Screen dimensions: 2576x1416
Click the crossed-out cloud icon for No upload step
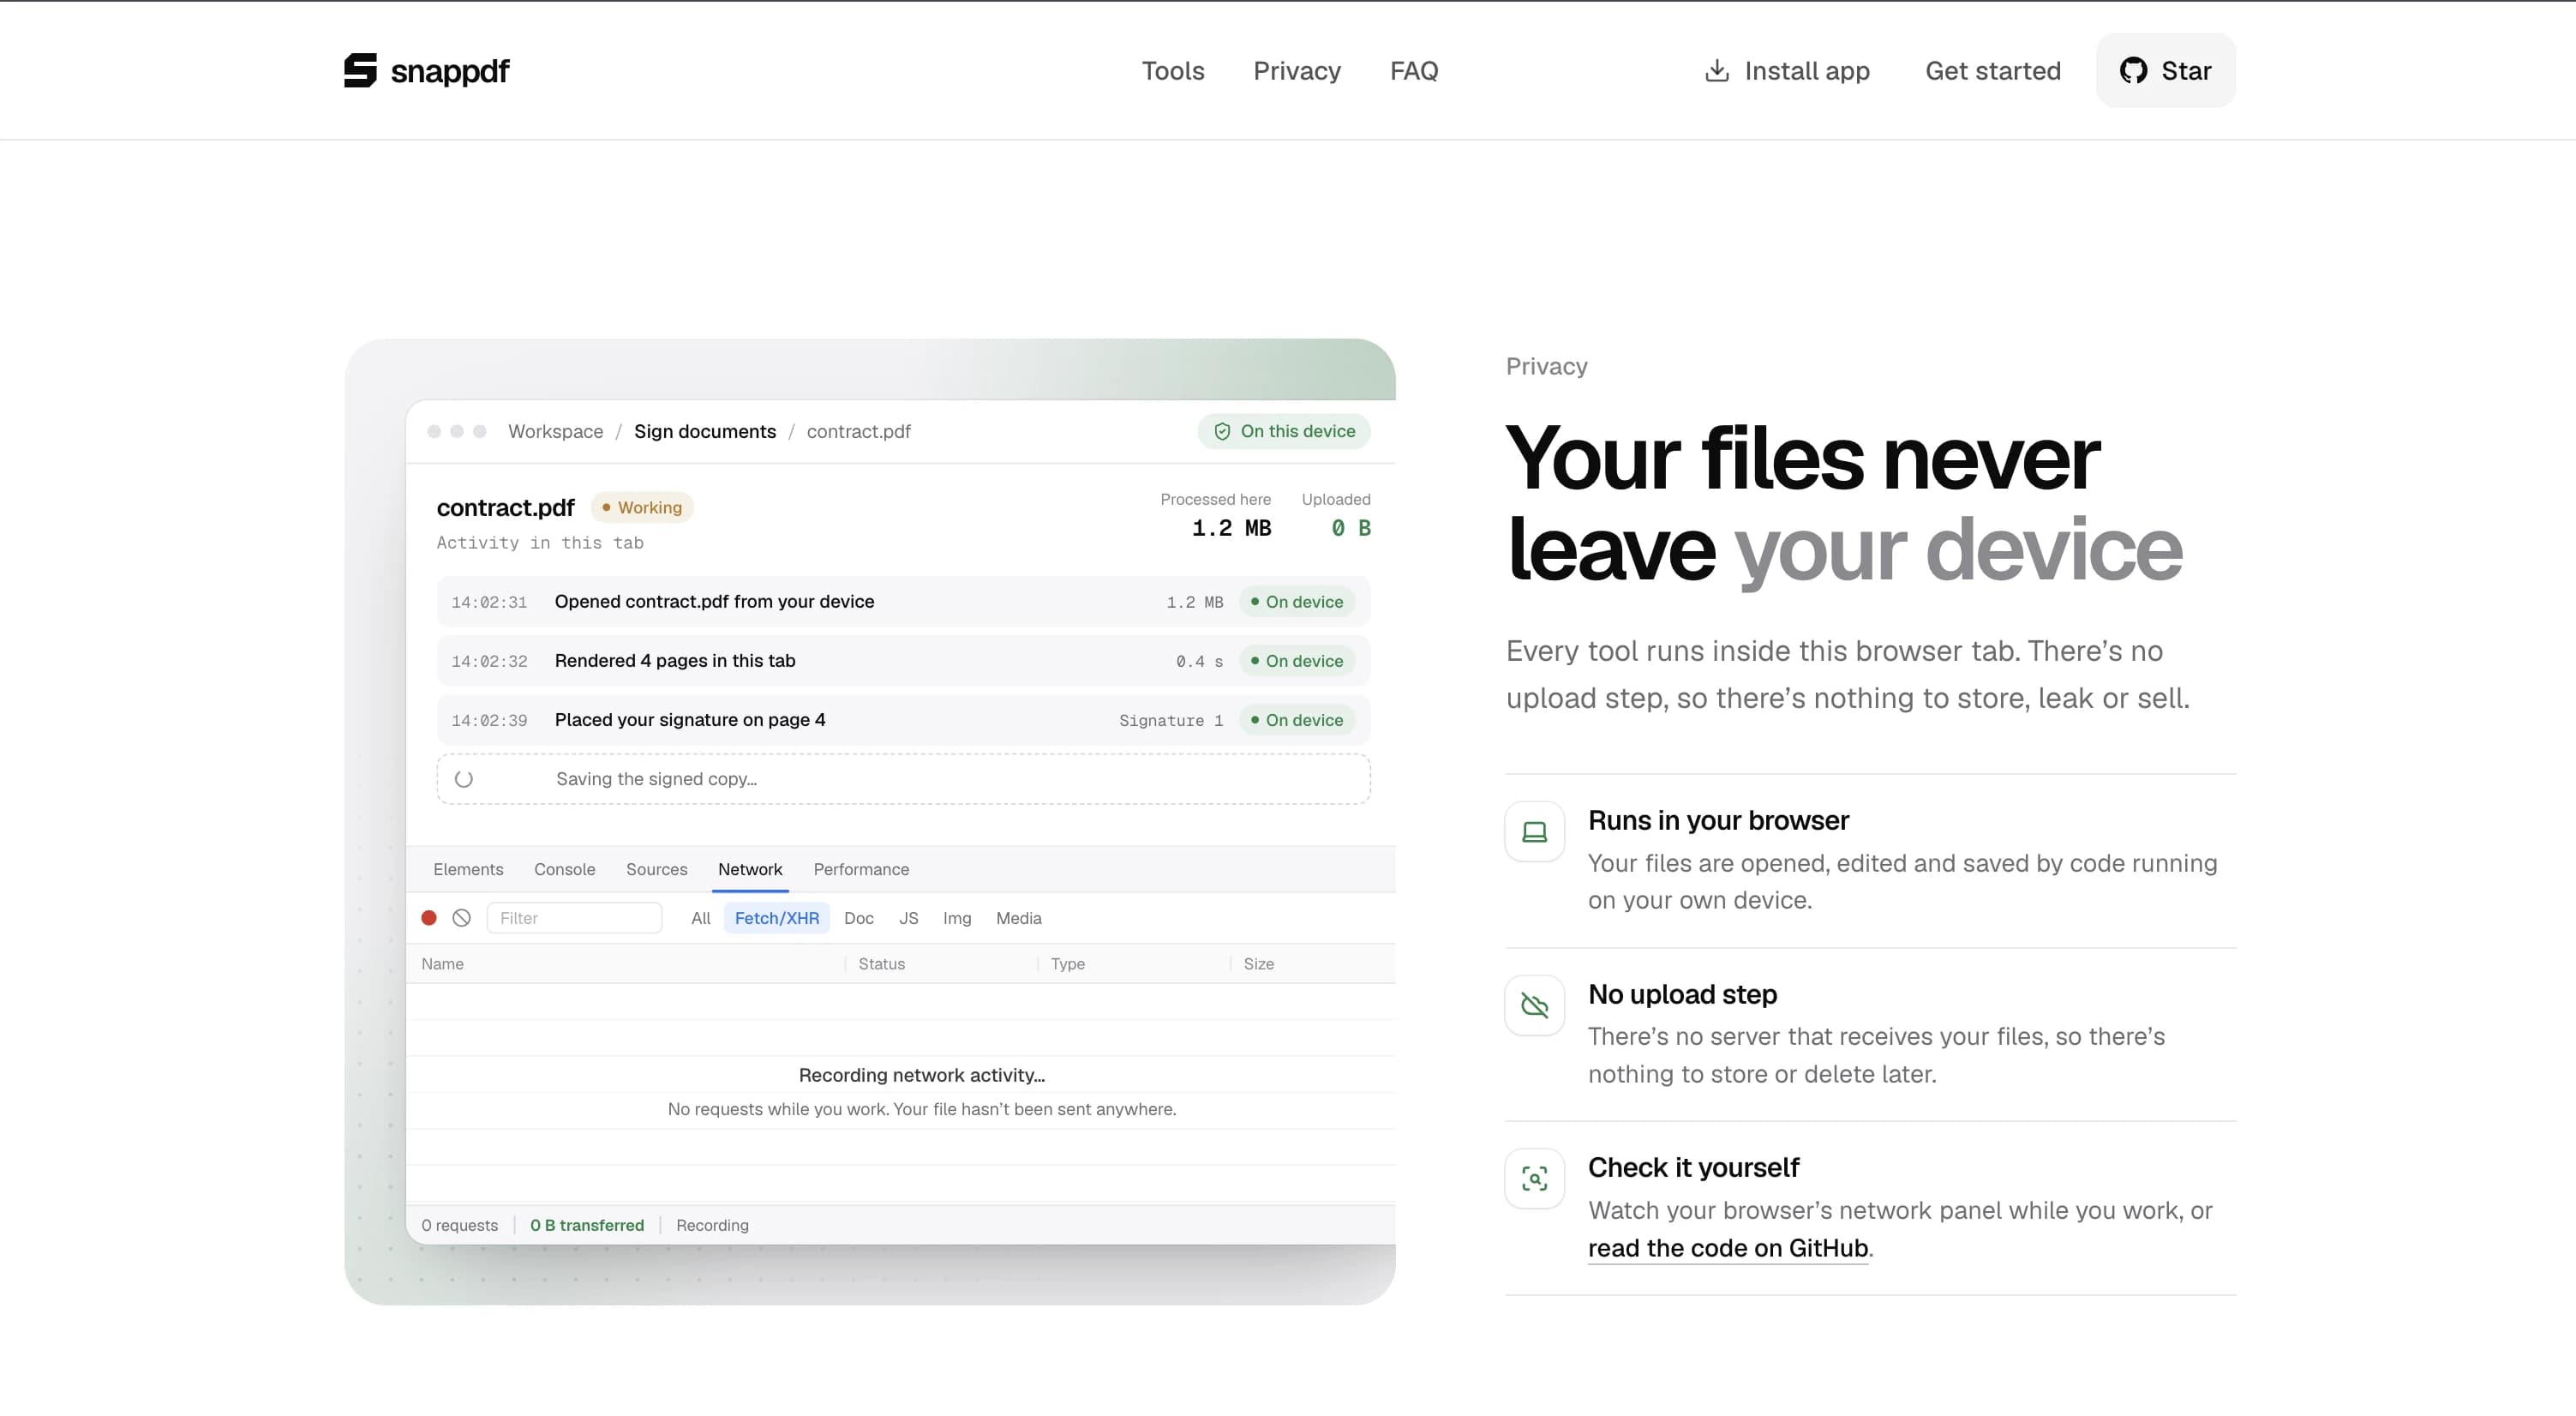click(1534, 1005)
